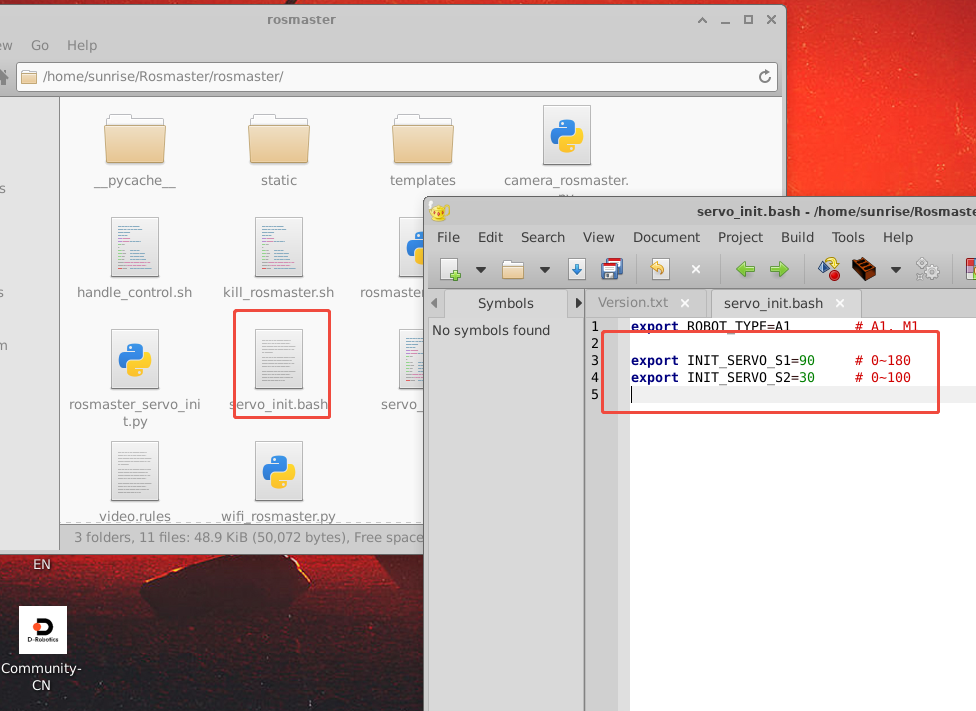976x711 pixels.
Task: Open the Document menu
Action: click(x=666, y=237)
